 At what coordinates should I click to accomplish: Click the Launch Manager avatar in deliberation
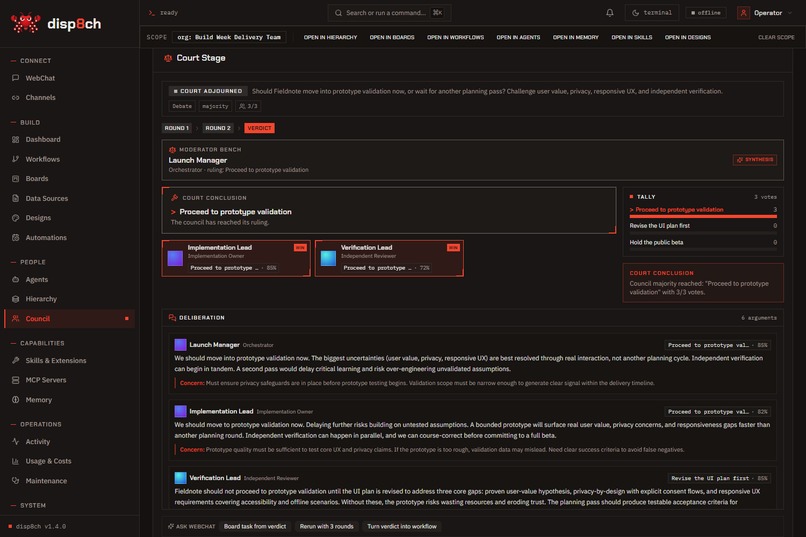click(180, 345)
